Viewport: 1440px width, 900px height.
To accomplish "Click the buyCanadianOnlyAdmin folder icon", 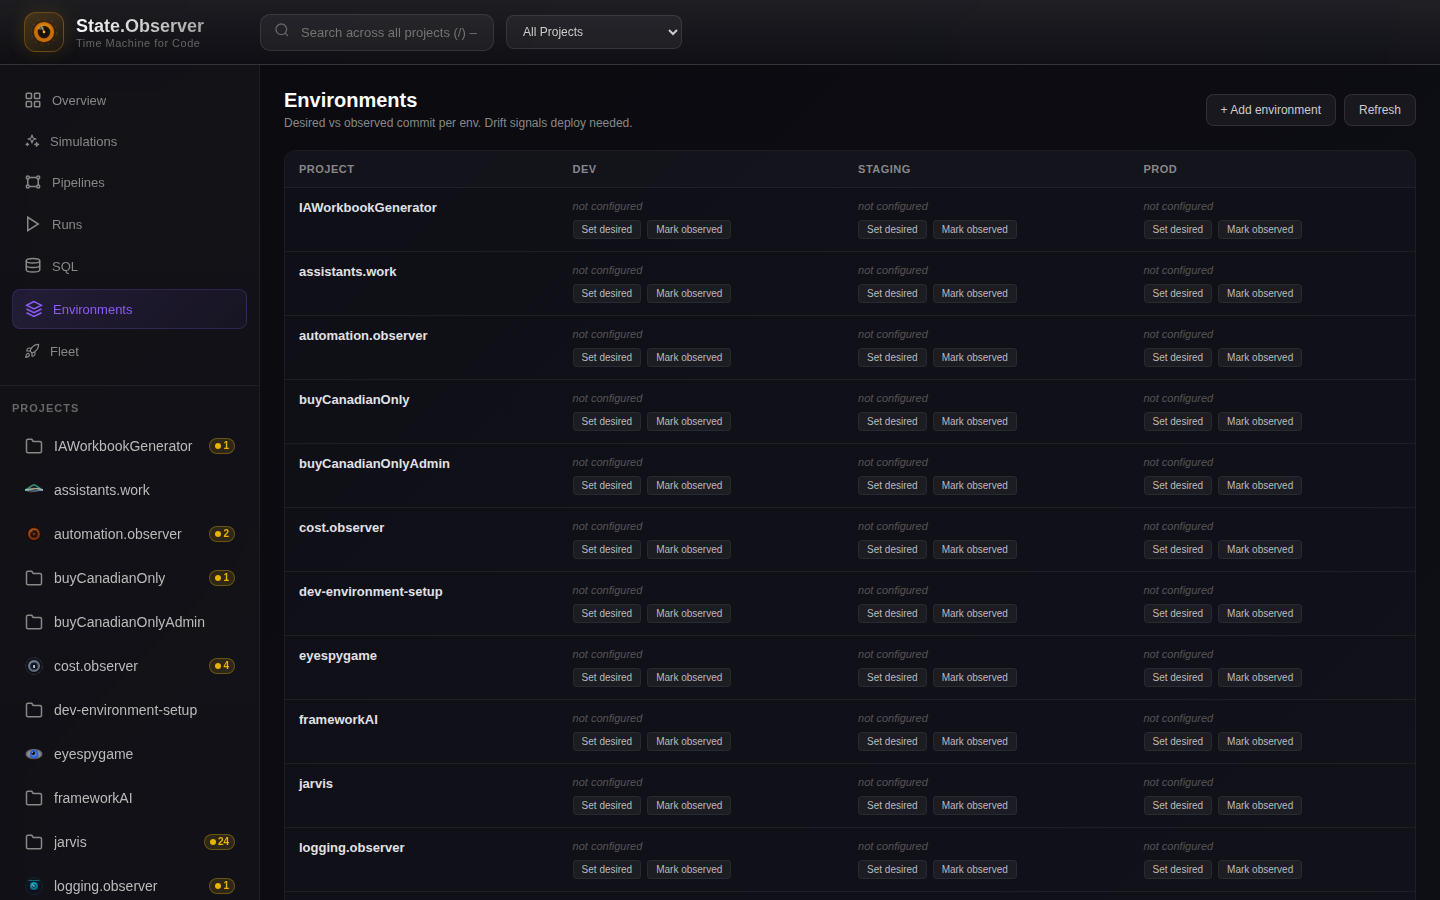I will [34, 622].
